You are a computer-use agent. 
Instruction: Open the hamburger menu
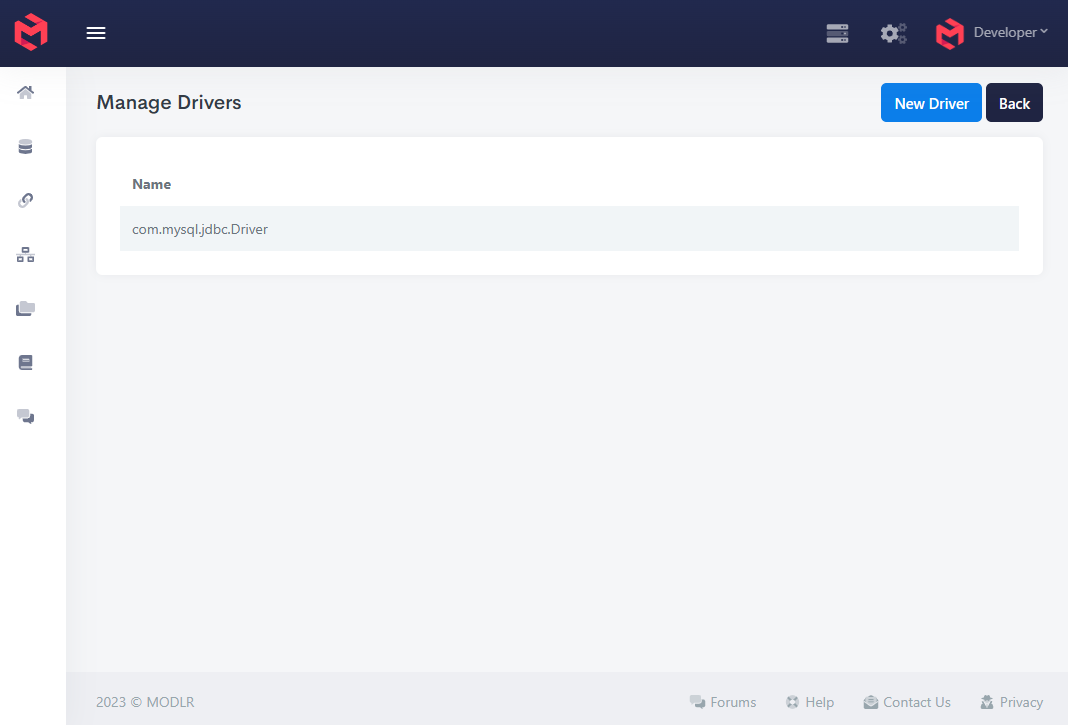pyautogui.click(x=96, y=32)
